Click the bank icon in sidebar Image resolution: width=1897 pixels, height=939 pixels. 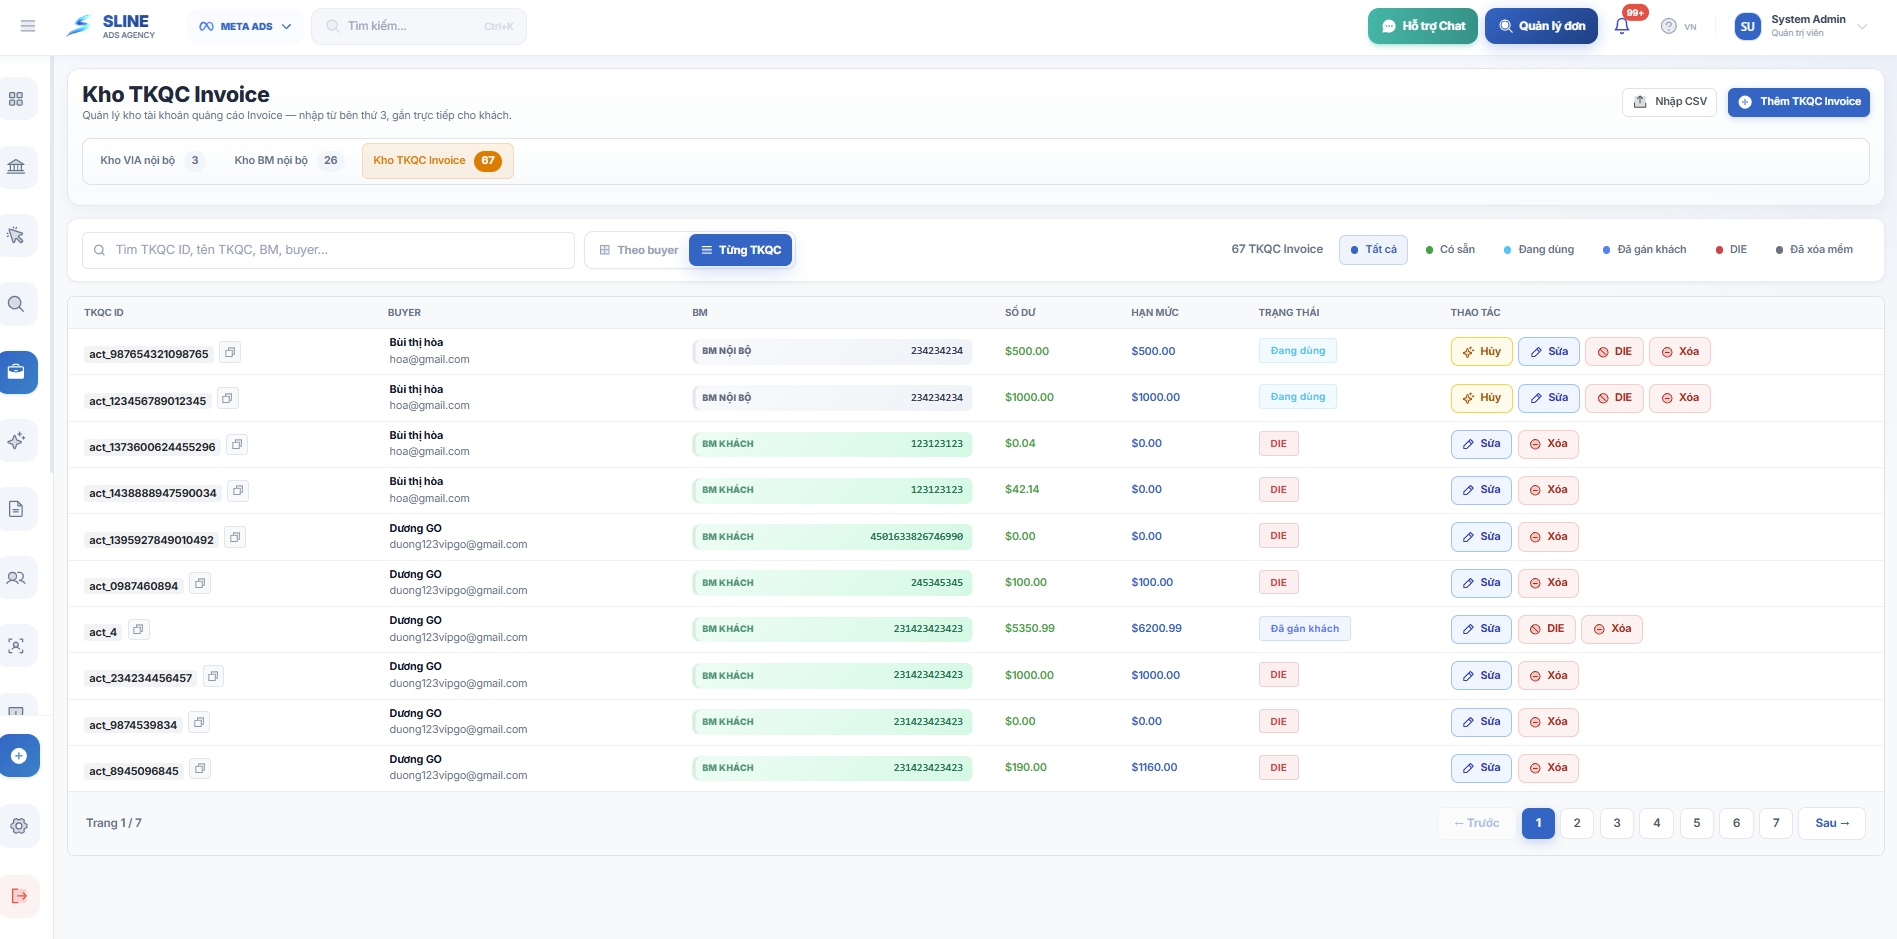click(x=16, y=166)
